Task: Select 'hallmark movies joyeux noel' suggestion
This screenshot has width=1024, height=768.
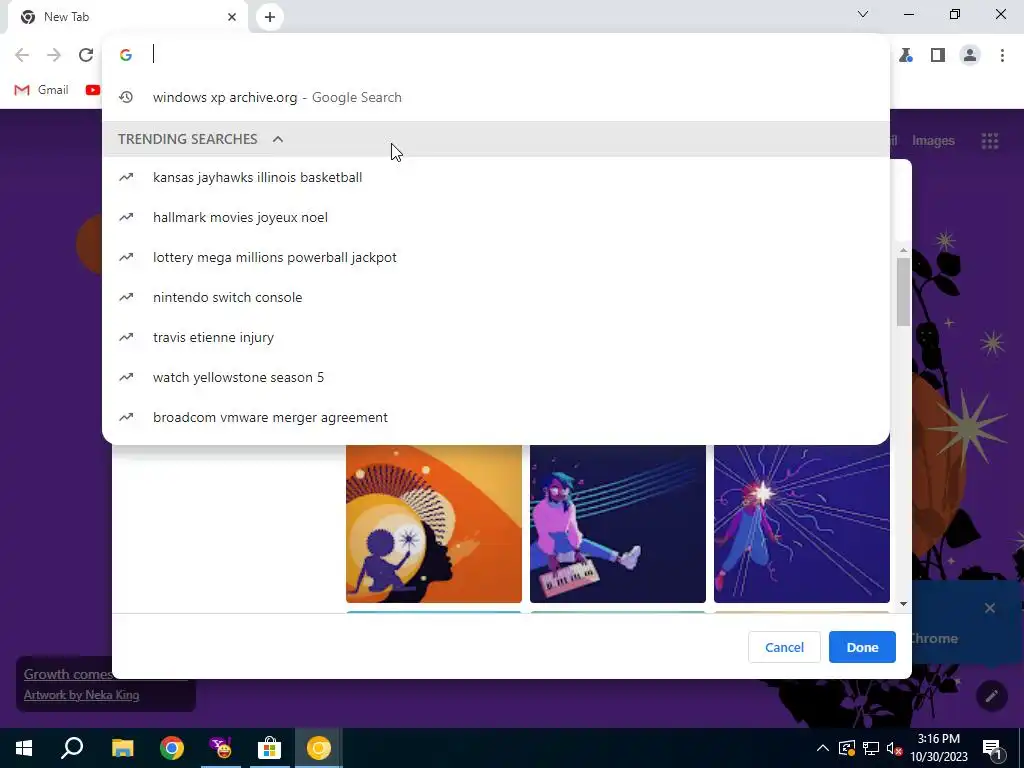Action: 496,217
